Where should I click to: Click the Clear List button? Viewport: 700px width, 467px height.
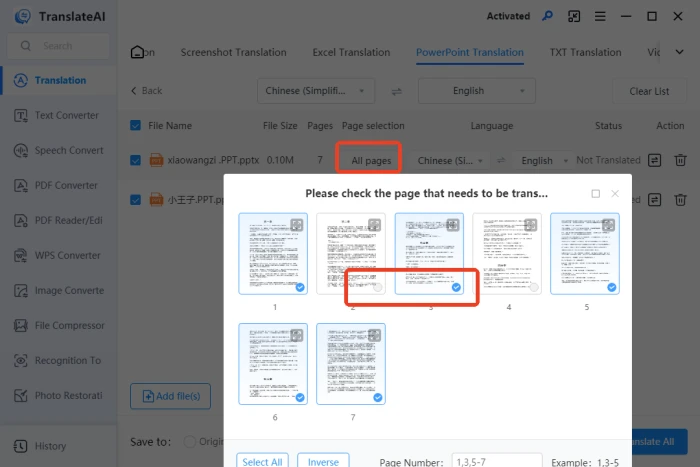pyautogui.click(x=649, y=91)
